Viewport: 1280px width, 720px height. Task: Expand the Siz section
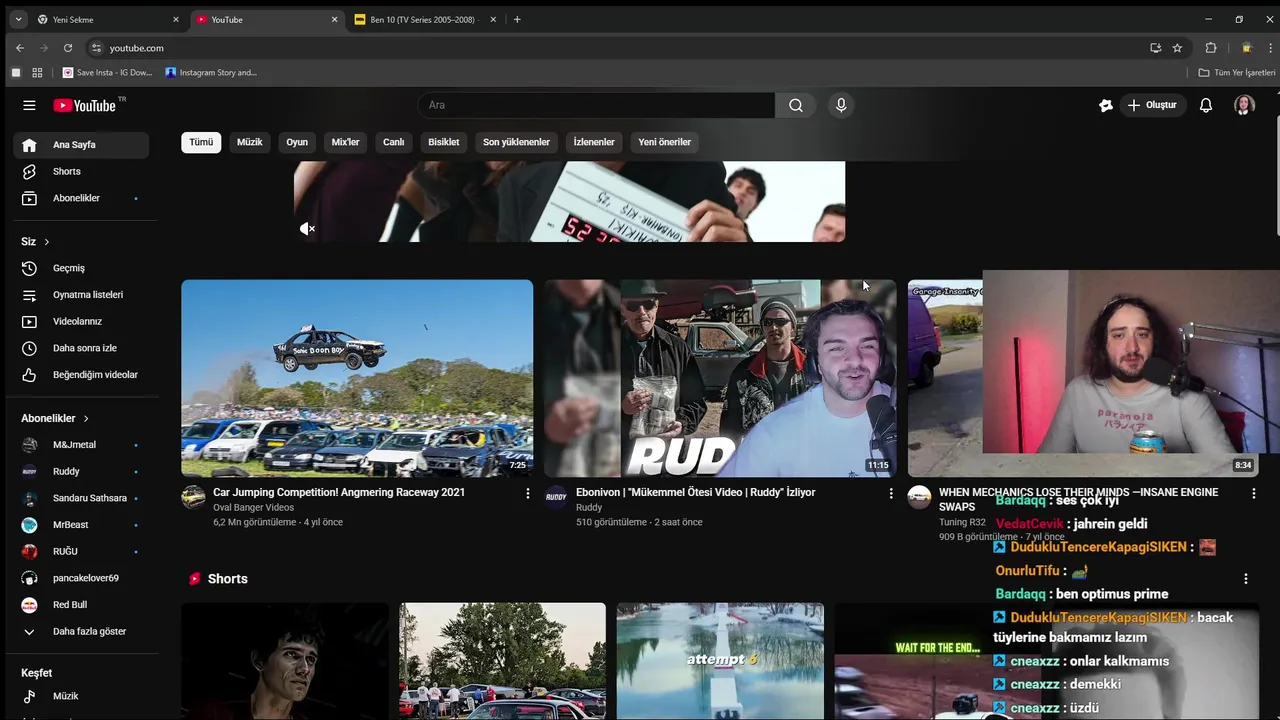pyautogui.click(x=36, y=242)
